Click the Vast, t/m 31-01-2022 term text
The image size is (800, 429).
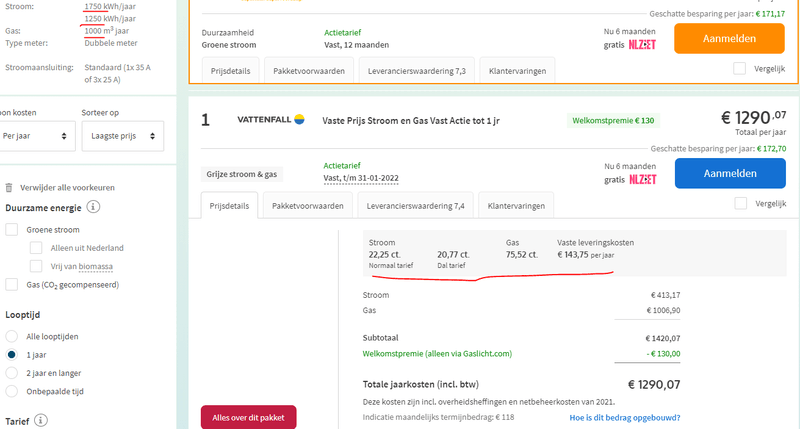361,178
